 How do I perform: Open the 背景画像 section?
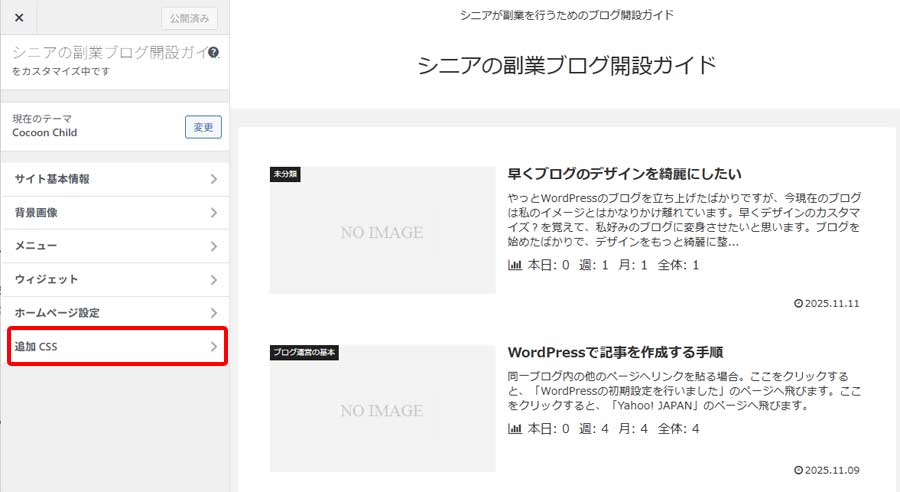(x=115, y=213)
